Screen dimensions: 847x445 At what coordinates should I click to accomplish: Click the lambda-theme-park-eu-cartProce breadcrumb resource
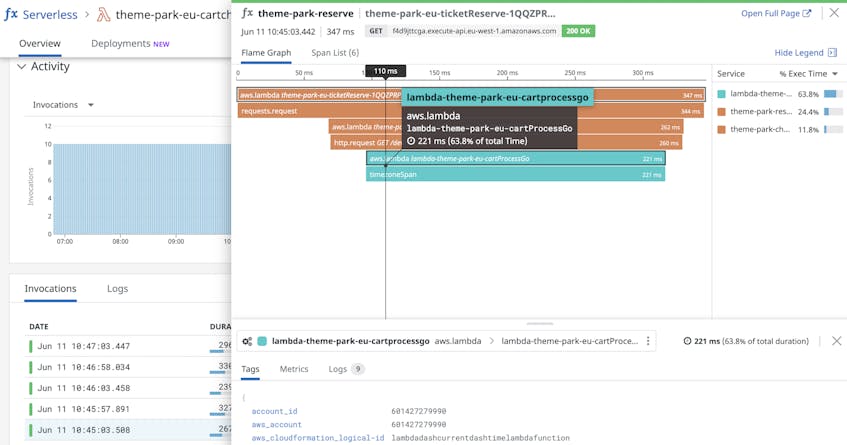coord(569,341)
